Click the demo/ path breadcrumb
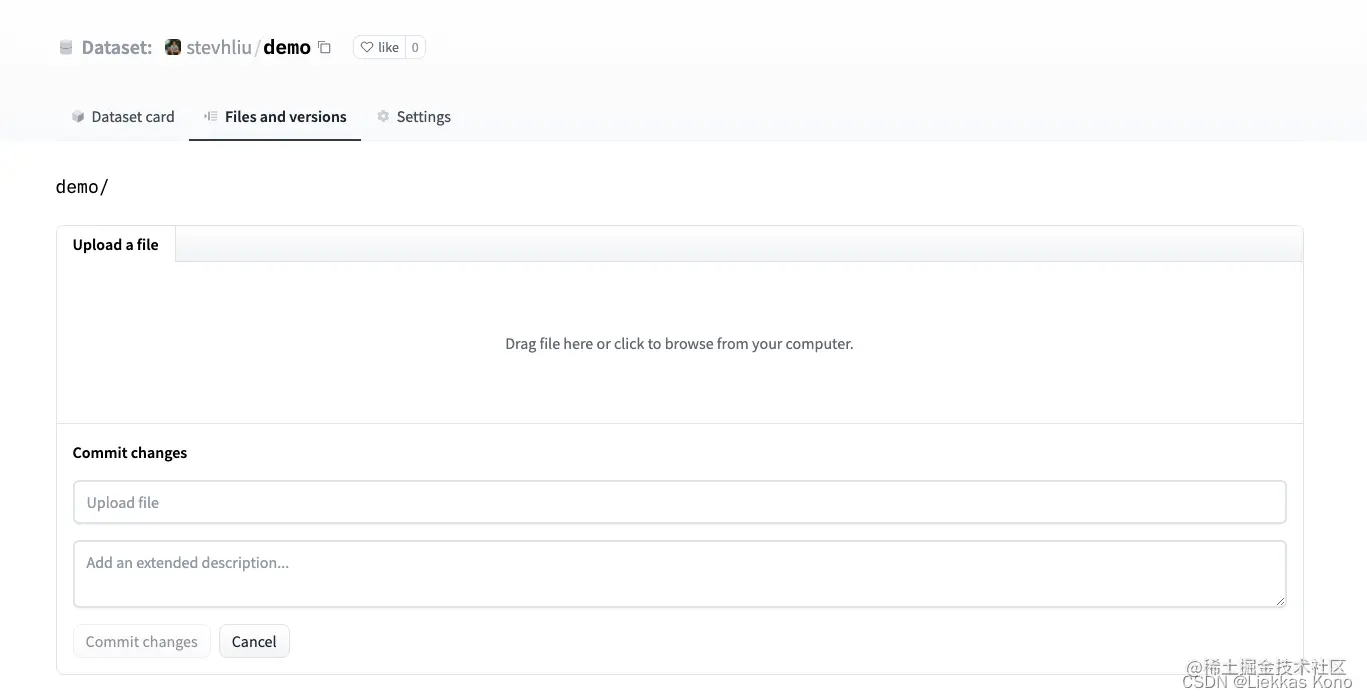Viewport: 1367px width, 698px height. pos(82,187)
